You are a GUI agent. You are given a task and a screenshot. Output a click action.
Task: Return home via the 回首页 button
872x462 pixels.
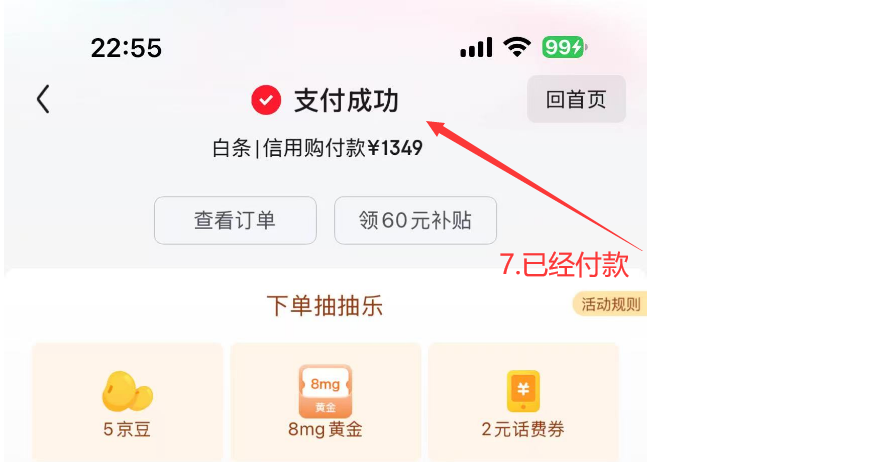(x=576, y=99)
